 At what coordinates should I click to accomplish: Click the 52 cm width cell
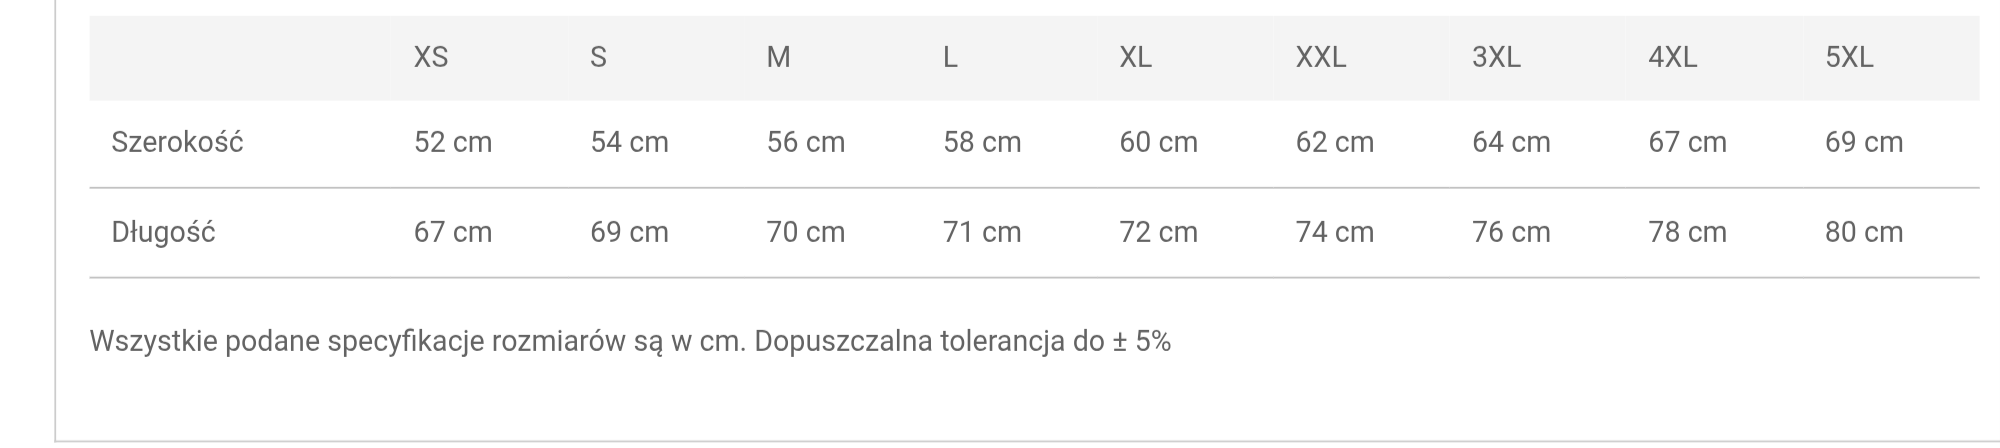pos(453,142)
